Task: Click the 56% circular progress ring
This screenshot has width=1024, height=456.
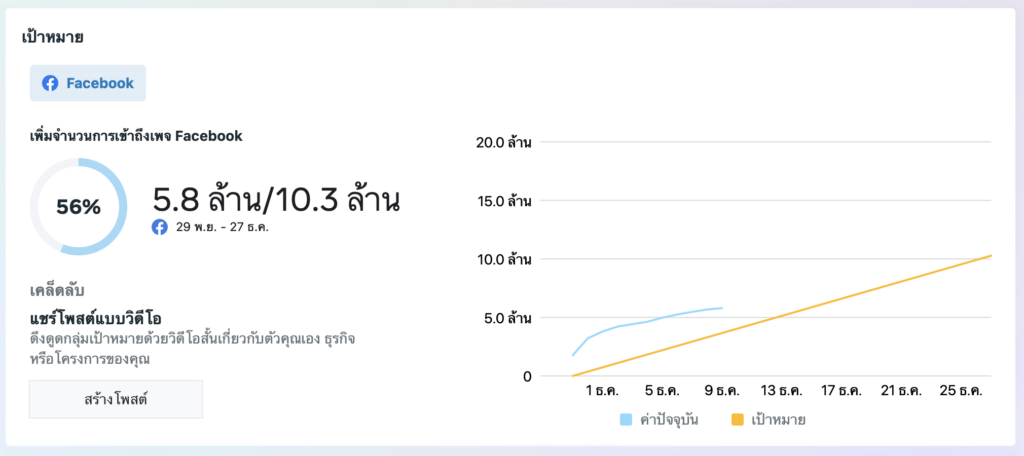Action: [x=78, y=206]
